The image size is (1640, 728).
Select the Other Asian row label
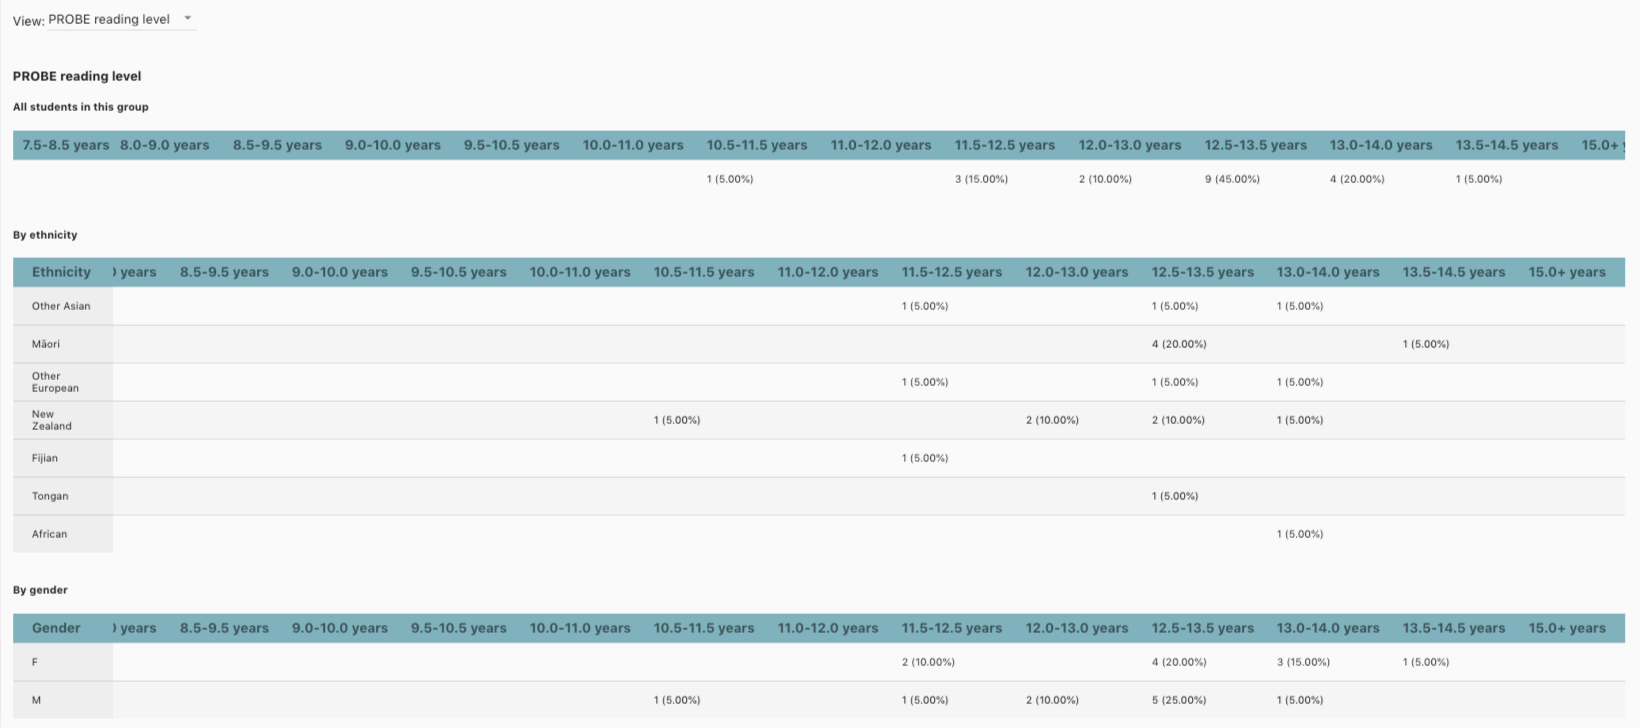point(61,306)
